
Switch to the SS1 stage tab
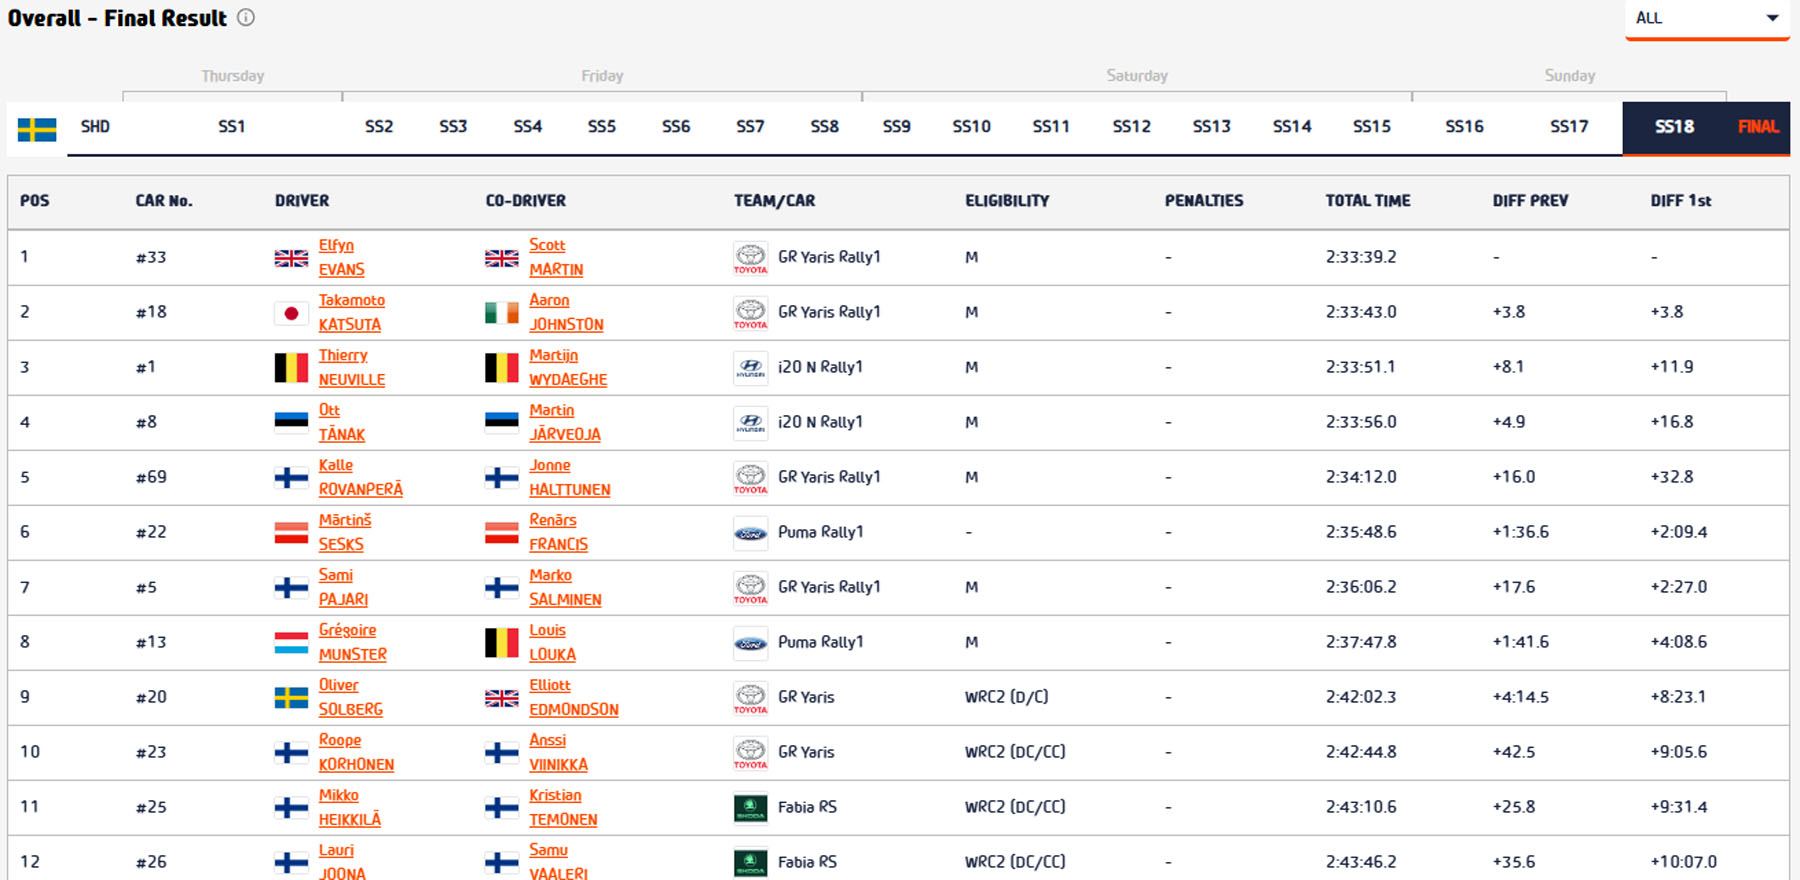(x=231, y=127)
